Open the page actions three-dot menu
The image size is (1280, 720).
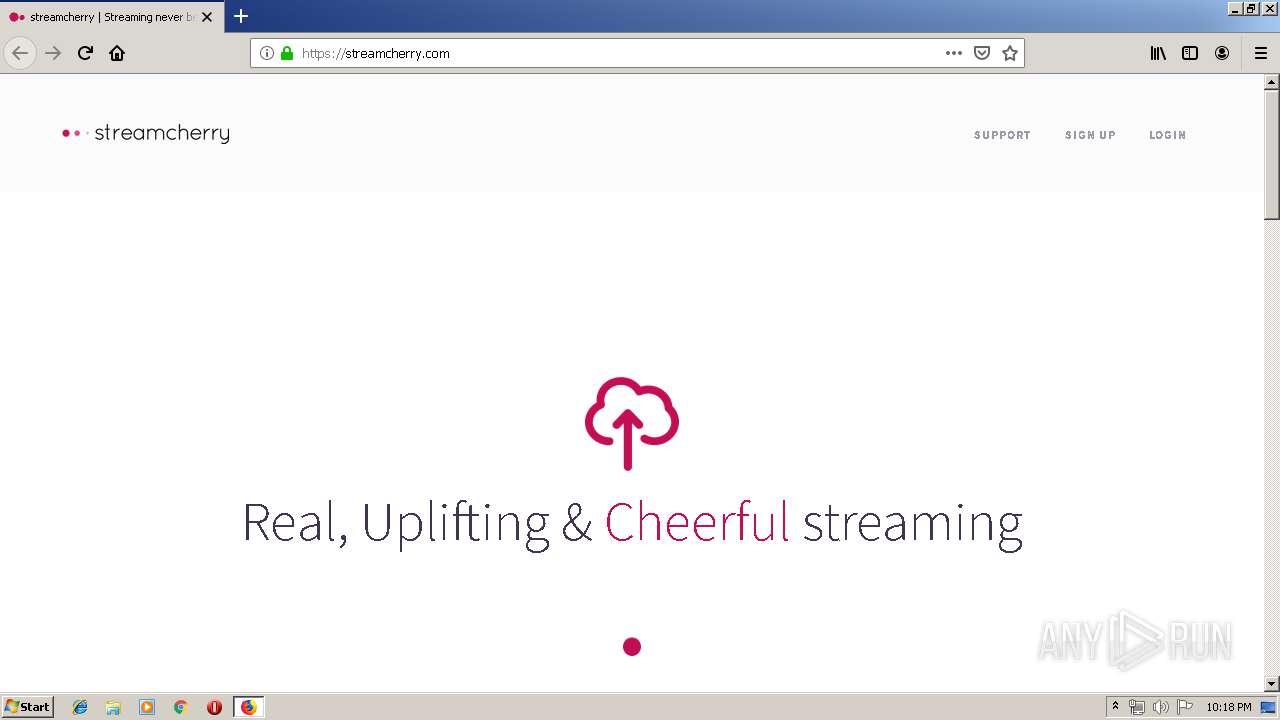(954, 53)
